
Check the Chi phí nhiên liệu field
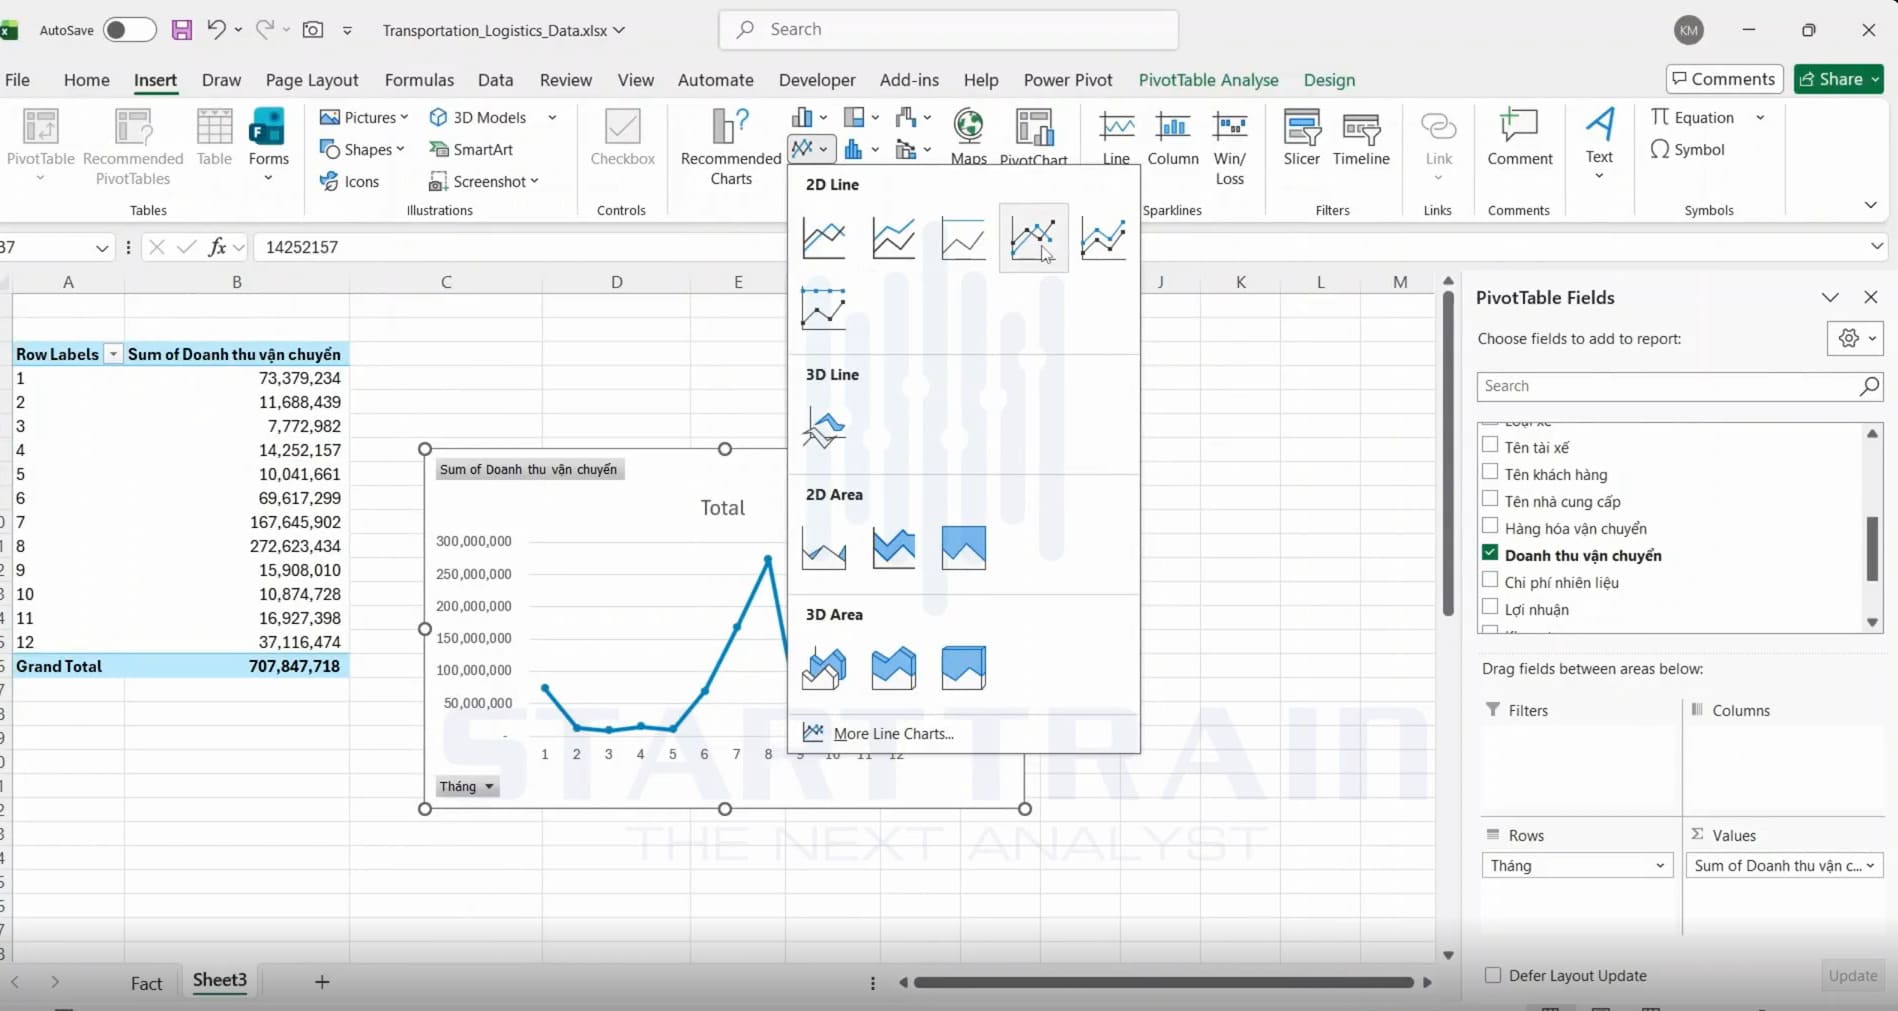pos(1490,580)
